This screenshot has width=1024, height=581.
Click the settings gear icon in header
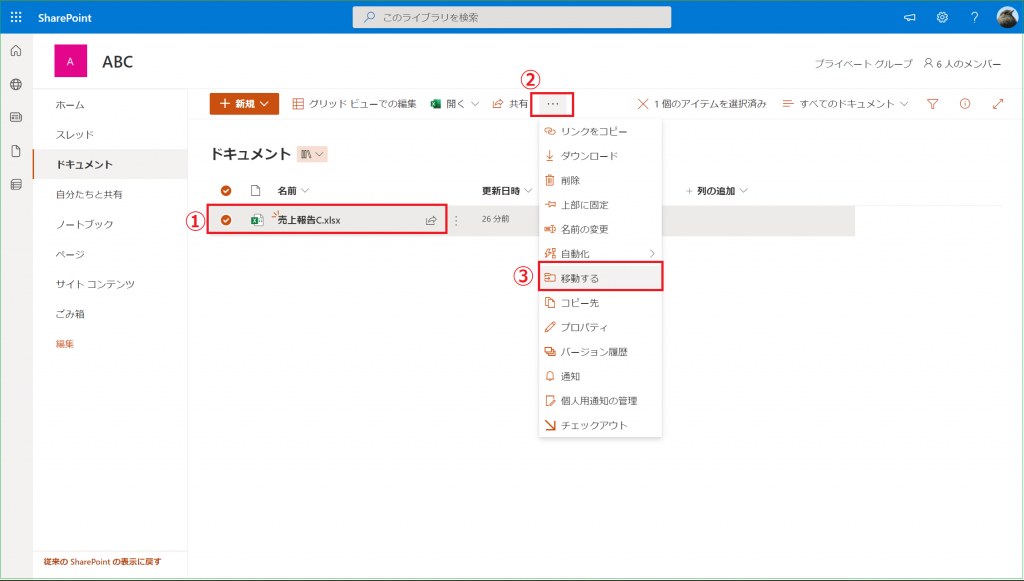pyautogui.click(x=942, y=17)
